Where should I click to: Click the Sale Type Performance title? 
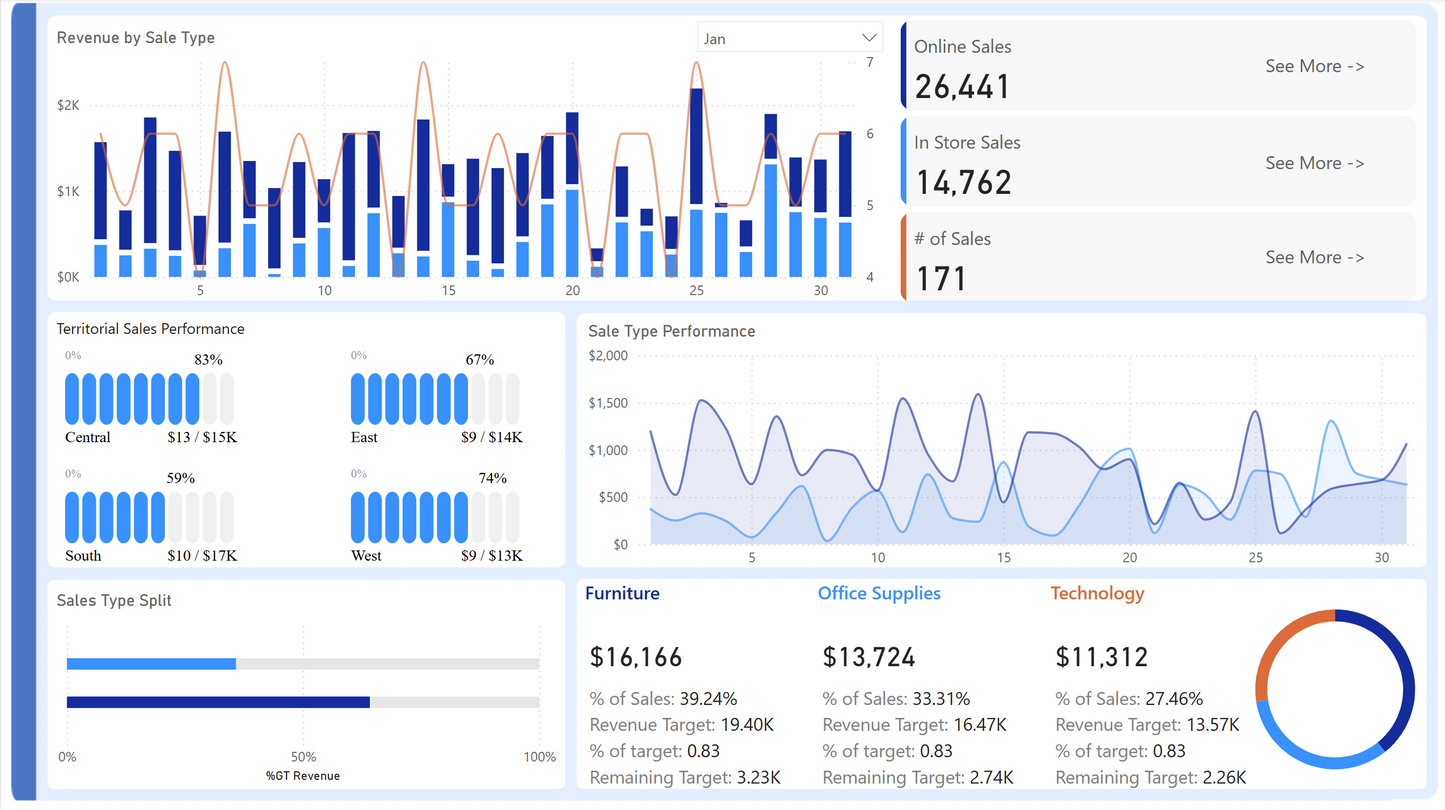672,331
